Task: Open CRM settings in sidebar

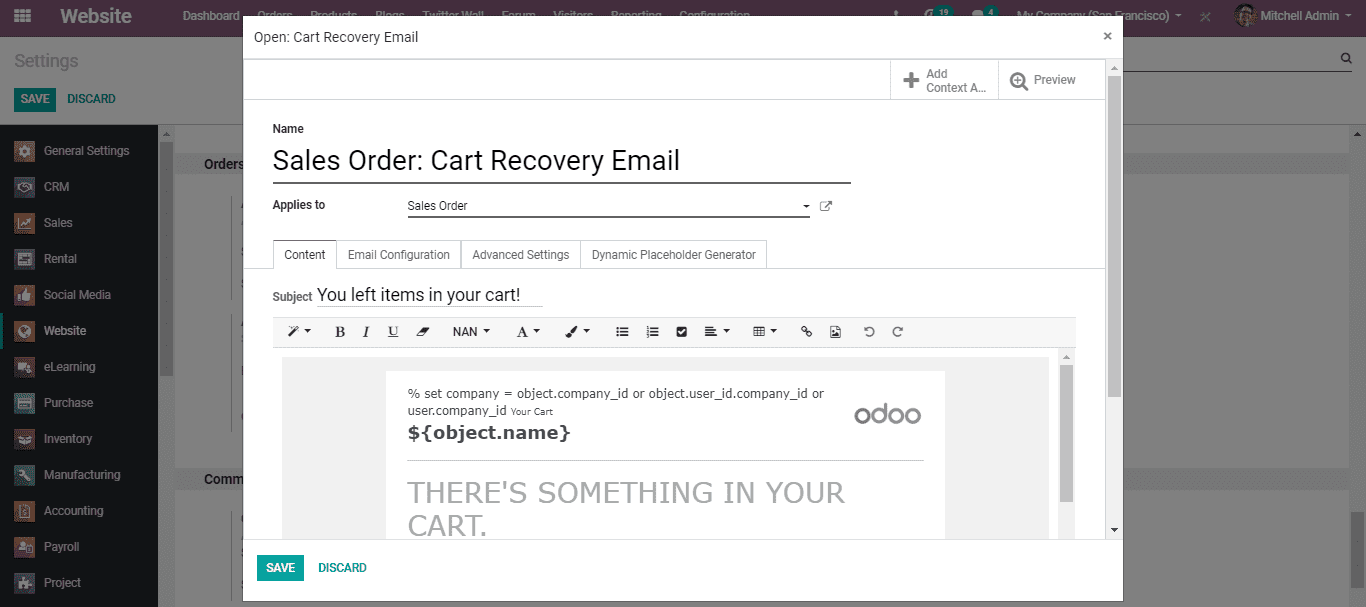Action: (x=79, y=187)
